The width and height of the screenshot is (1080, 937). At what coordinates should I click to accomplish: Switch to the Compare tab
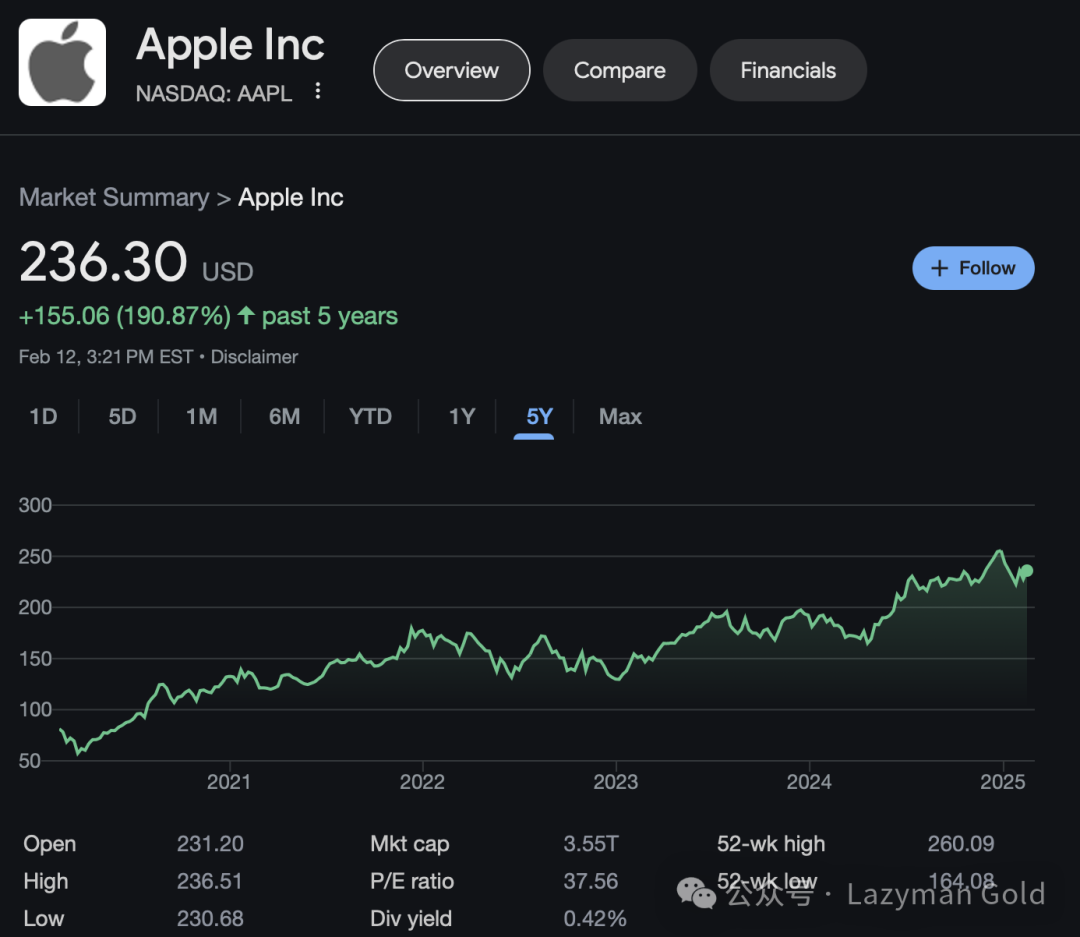click(x=620, y=70)
